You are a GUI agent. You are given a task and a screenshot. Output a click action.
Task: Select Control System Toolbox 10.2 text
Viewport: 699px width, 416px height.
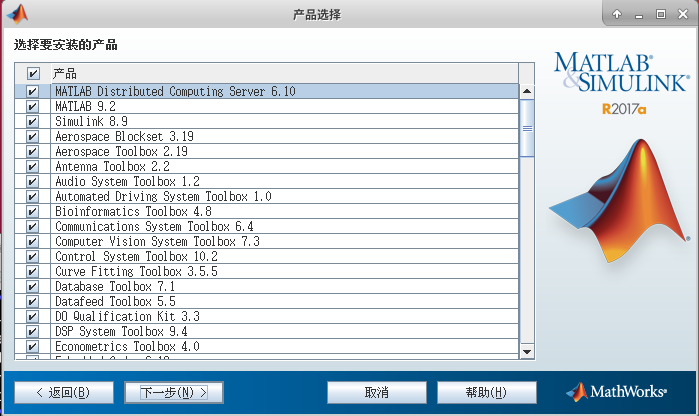pos(136,256)
